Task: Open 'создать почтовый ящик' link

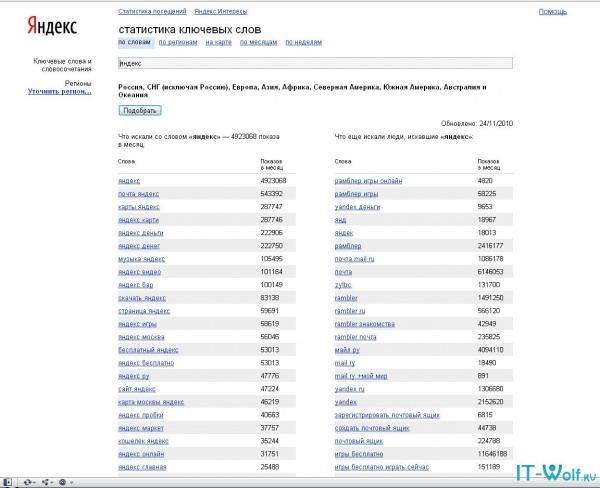Action: point(372,428)
